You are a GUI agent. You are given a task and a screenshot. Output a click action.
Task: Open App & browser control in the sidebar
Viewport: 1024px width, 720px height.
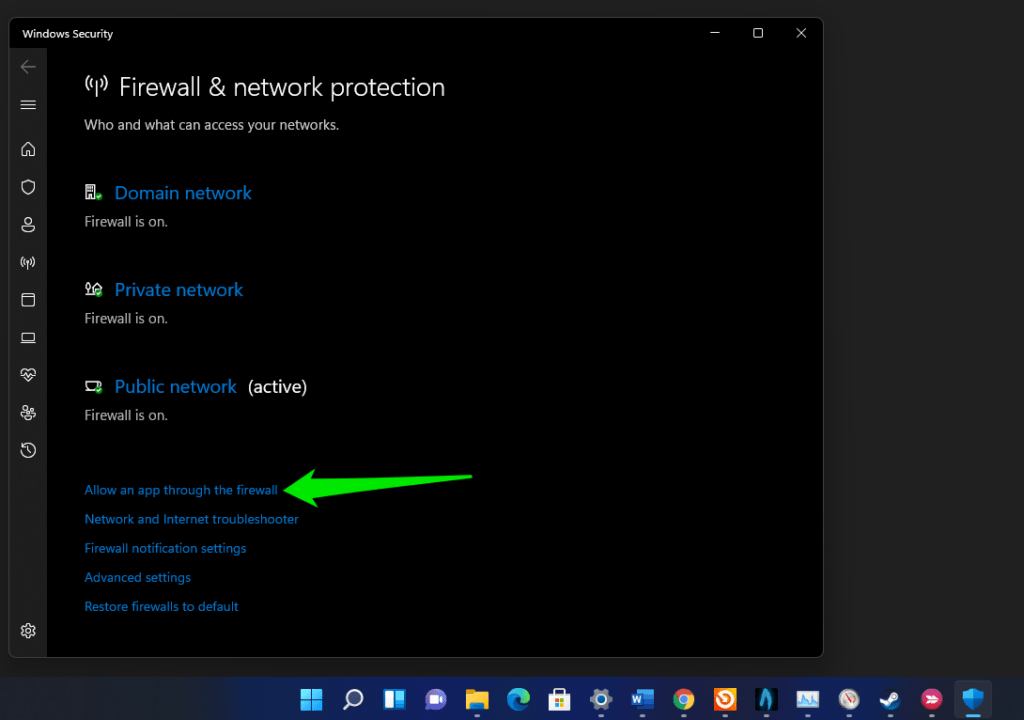[x=27, y=299]
